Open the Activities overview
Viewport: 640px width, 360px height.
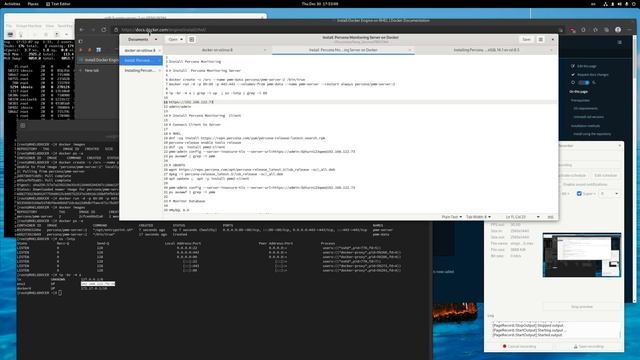point(12,4)
